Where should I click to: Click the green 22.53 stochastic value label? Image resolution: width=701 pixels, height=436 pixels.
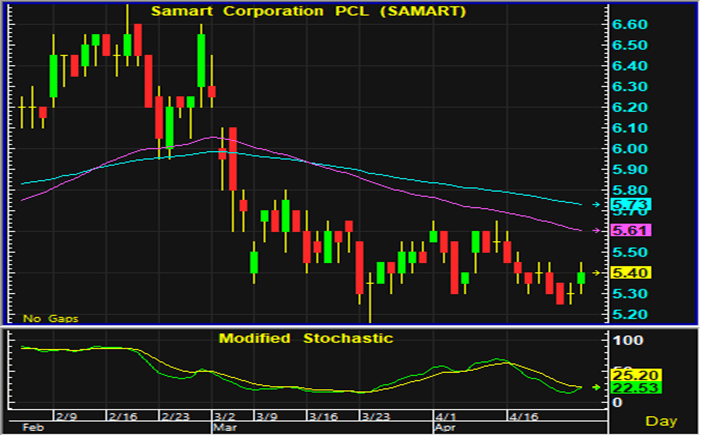633,388
